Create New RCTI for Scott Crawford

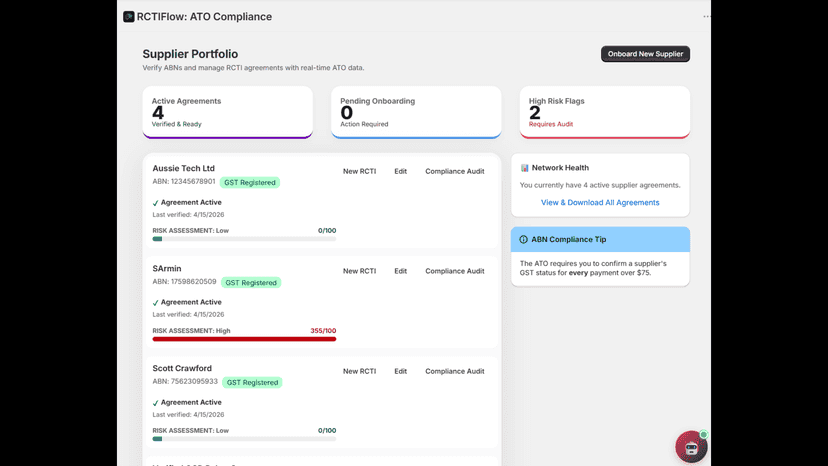click(x=360, y=371)
